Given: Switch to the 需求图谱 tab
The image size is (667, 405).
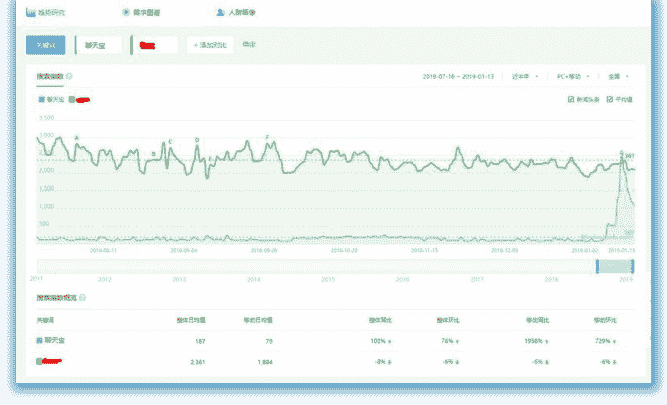Looking at the screenshot, I should click(x=145, y=13).
